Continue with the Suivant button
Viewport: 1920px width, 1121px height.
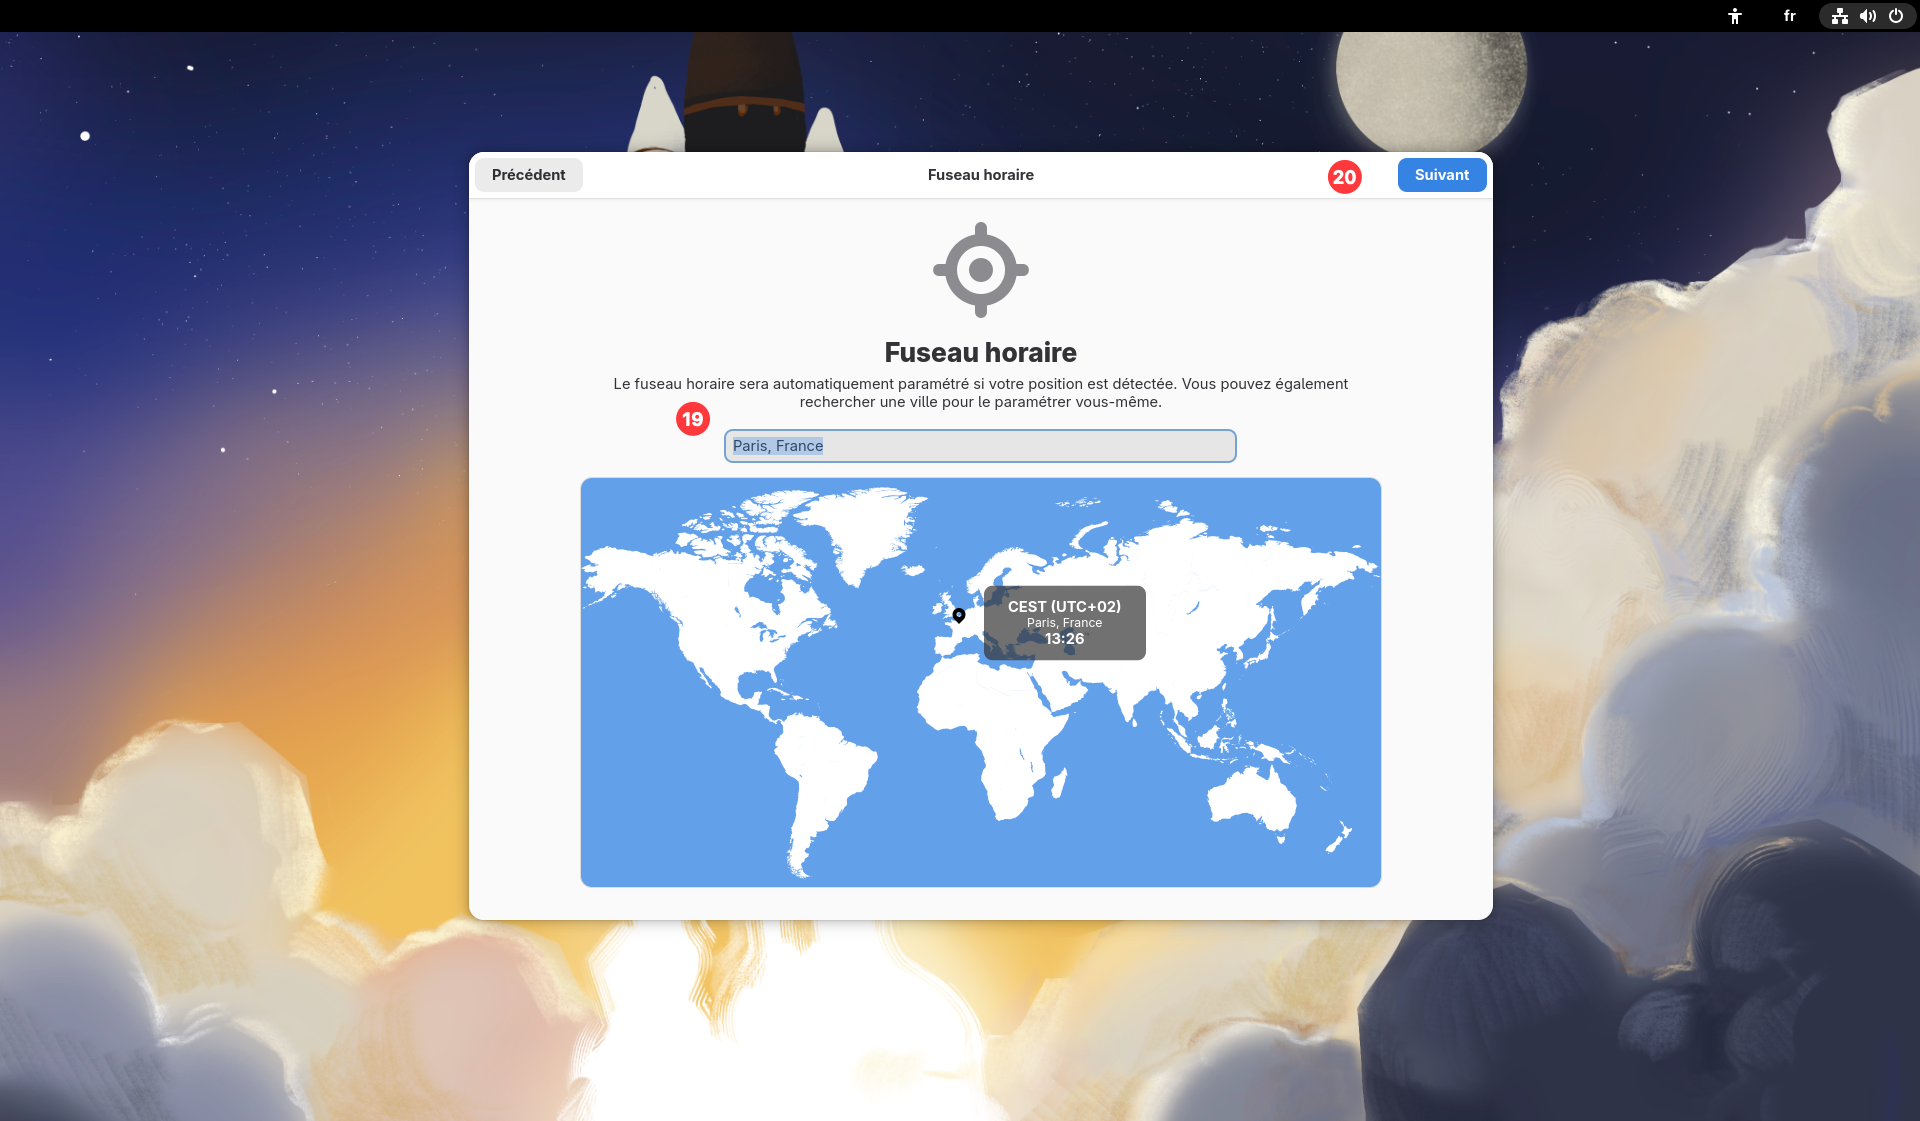click(1441, 175)
